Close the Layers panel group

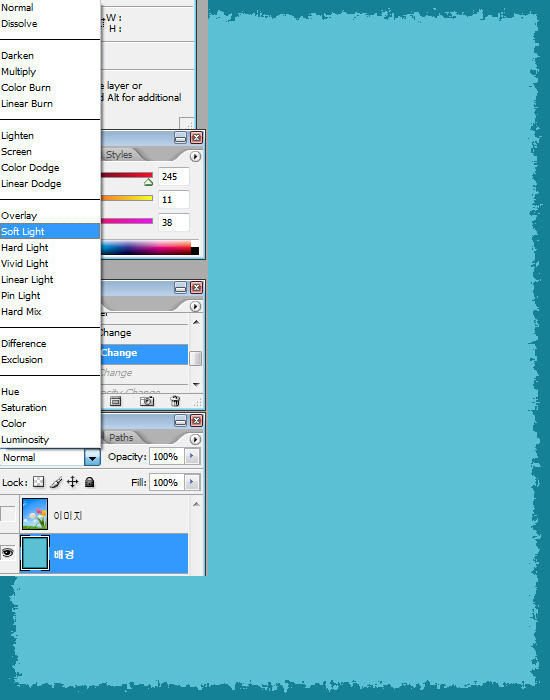[196, 421]
